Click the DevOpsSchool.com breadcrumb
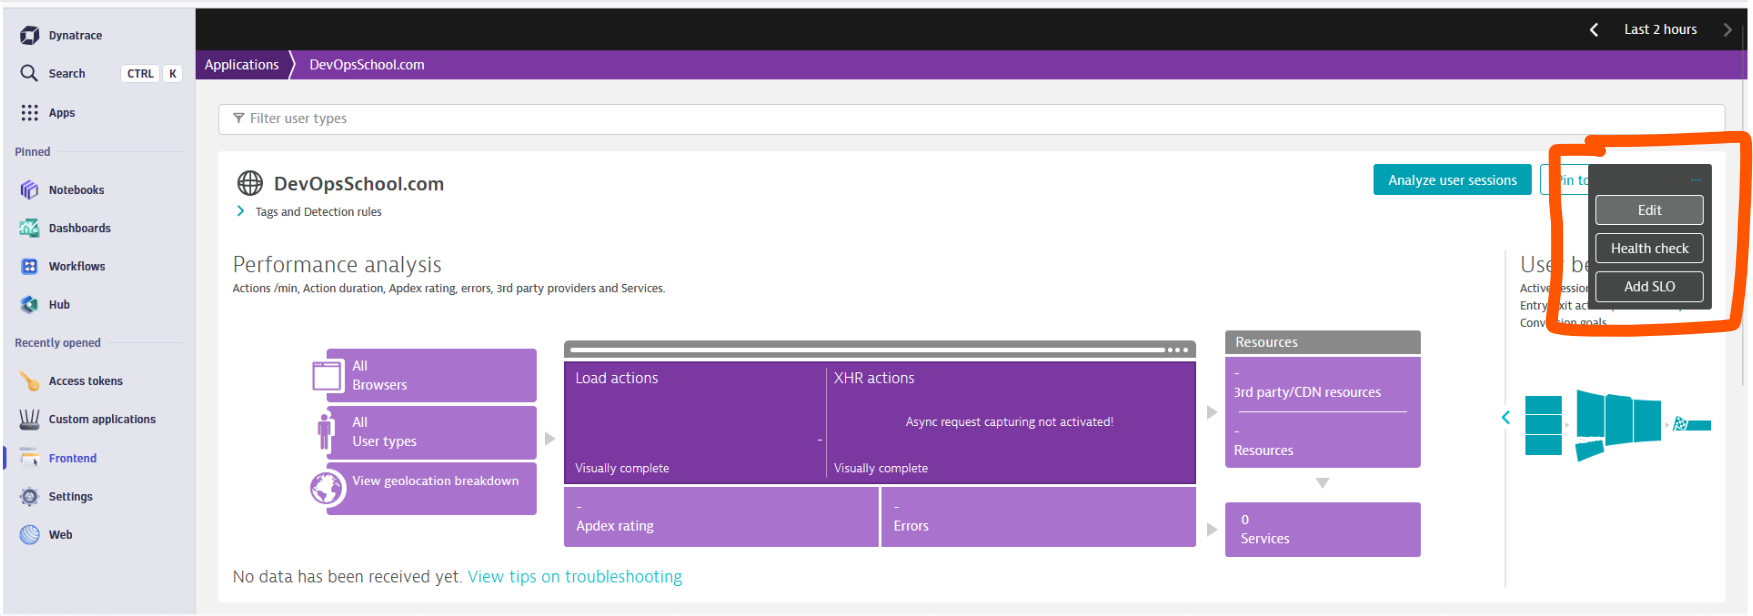The height and width of the screenshot is (616, 1753). point(367,65)
